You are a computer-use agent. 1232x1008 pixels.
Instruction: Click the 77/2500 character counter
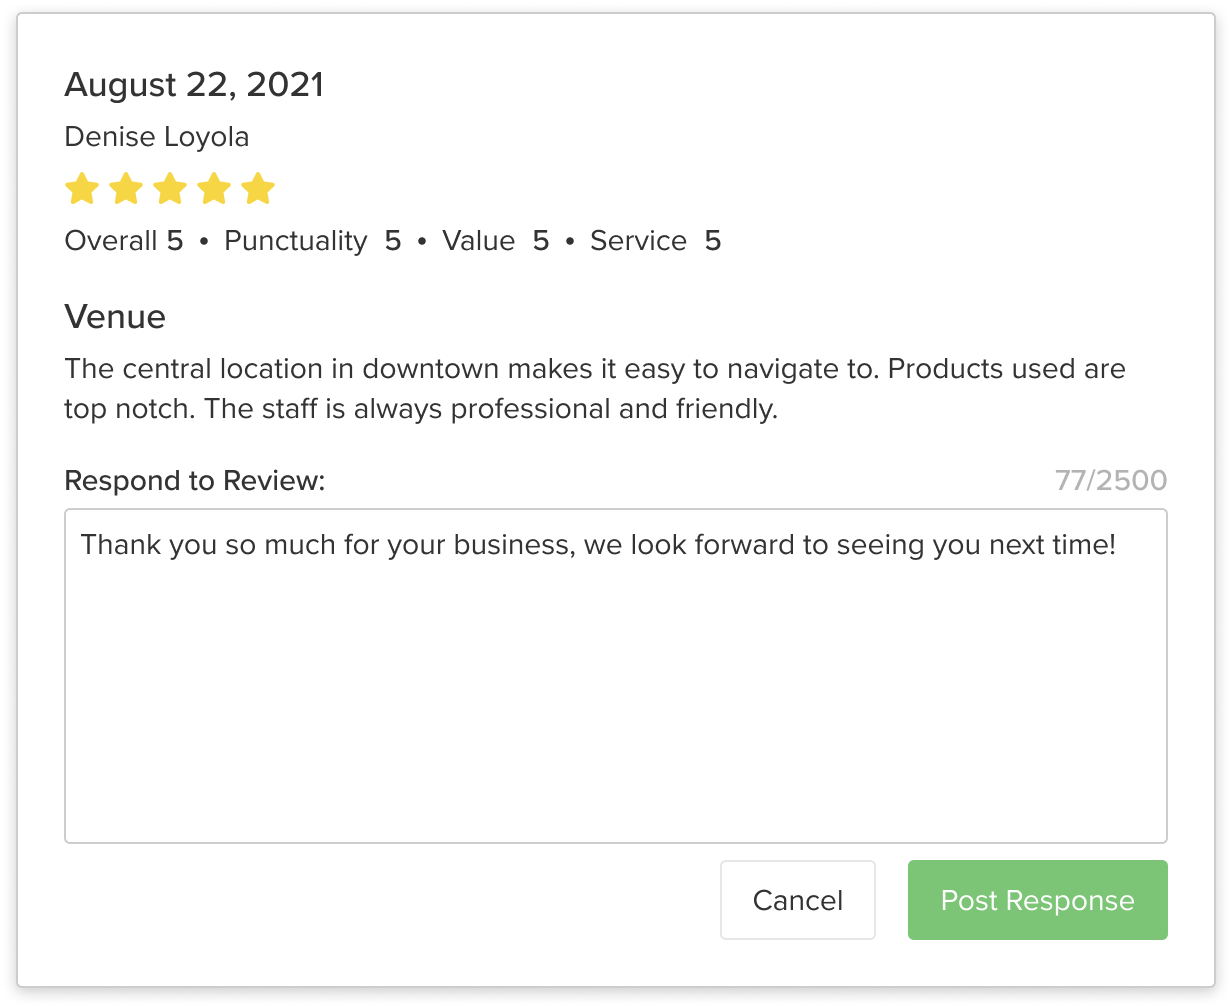point(1112,480)
